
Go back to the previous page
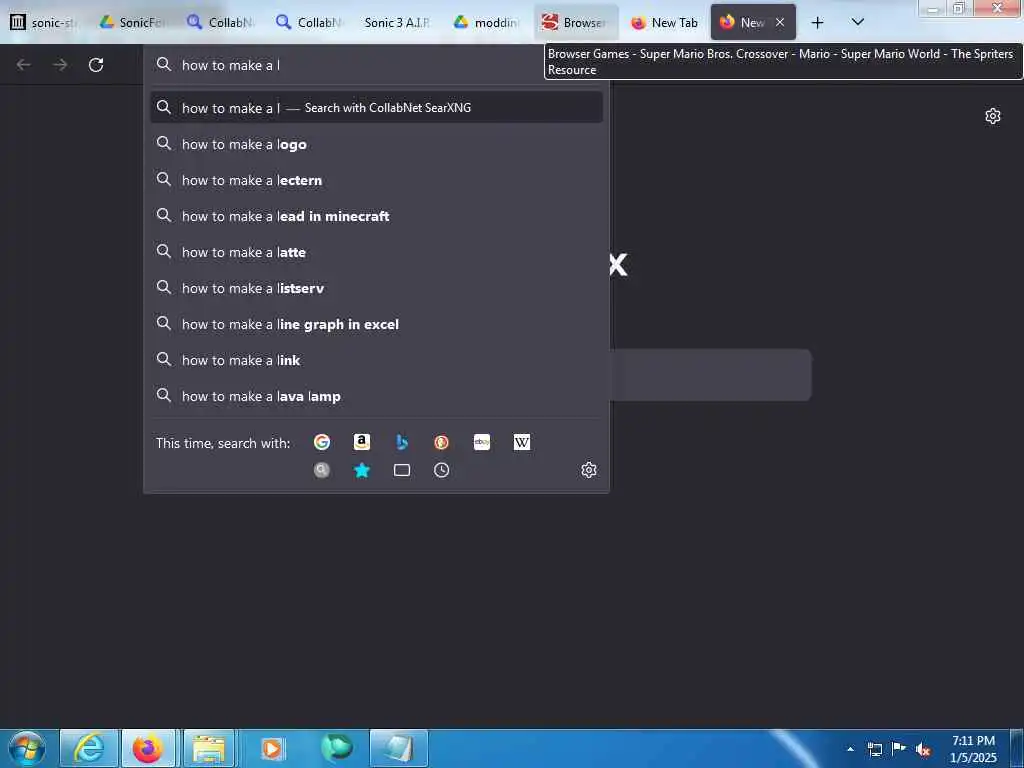pos(24,65)
